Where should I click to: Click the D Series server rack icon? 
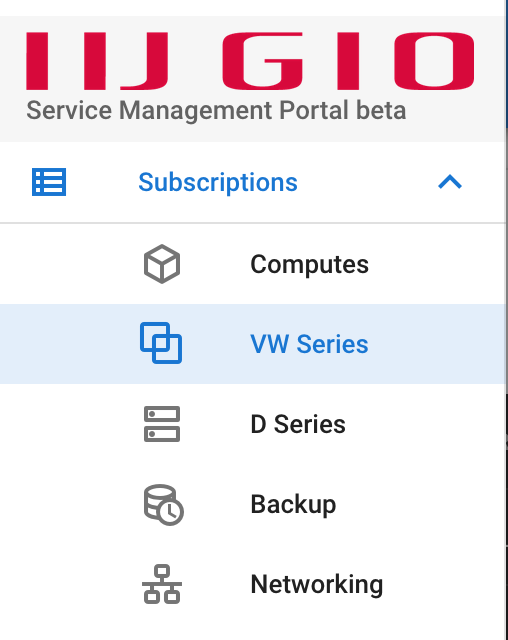[162, 424]
